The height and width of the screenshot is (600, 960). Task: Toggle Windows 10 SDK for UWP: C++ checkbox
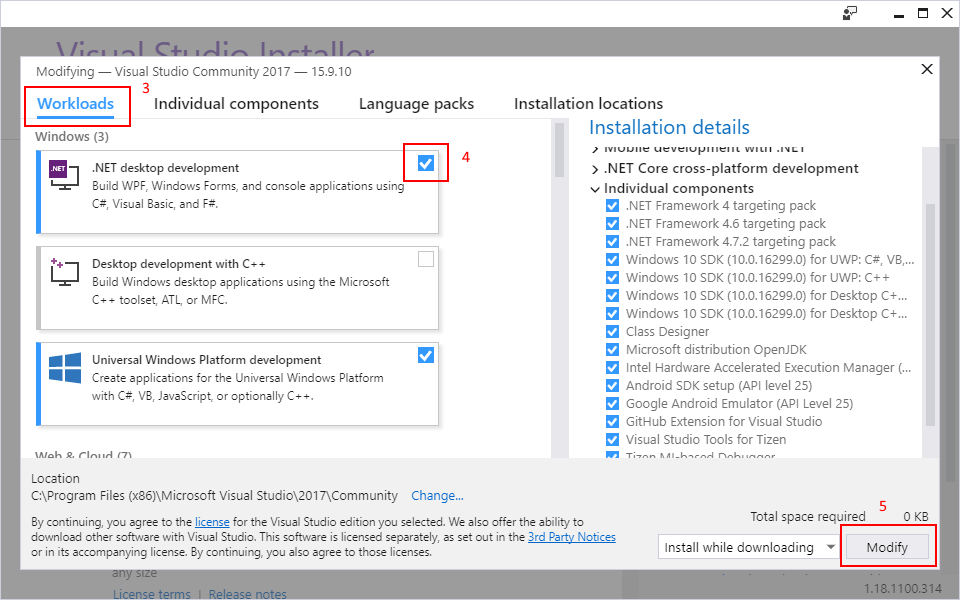pos(612,277)
